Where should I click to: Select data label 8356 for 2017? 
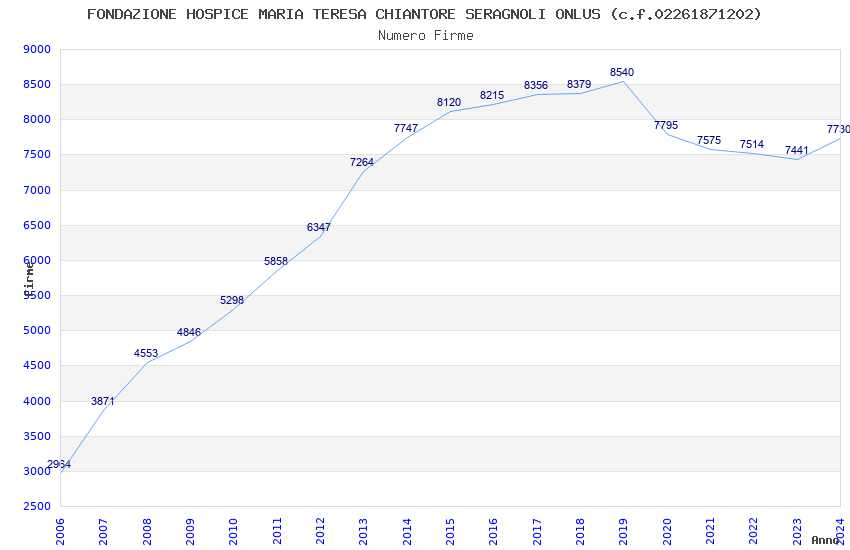[536, 85]
